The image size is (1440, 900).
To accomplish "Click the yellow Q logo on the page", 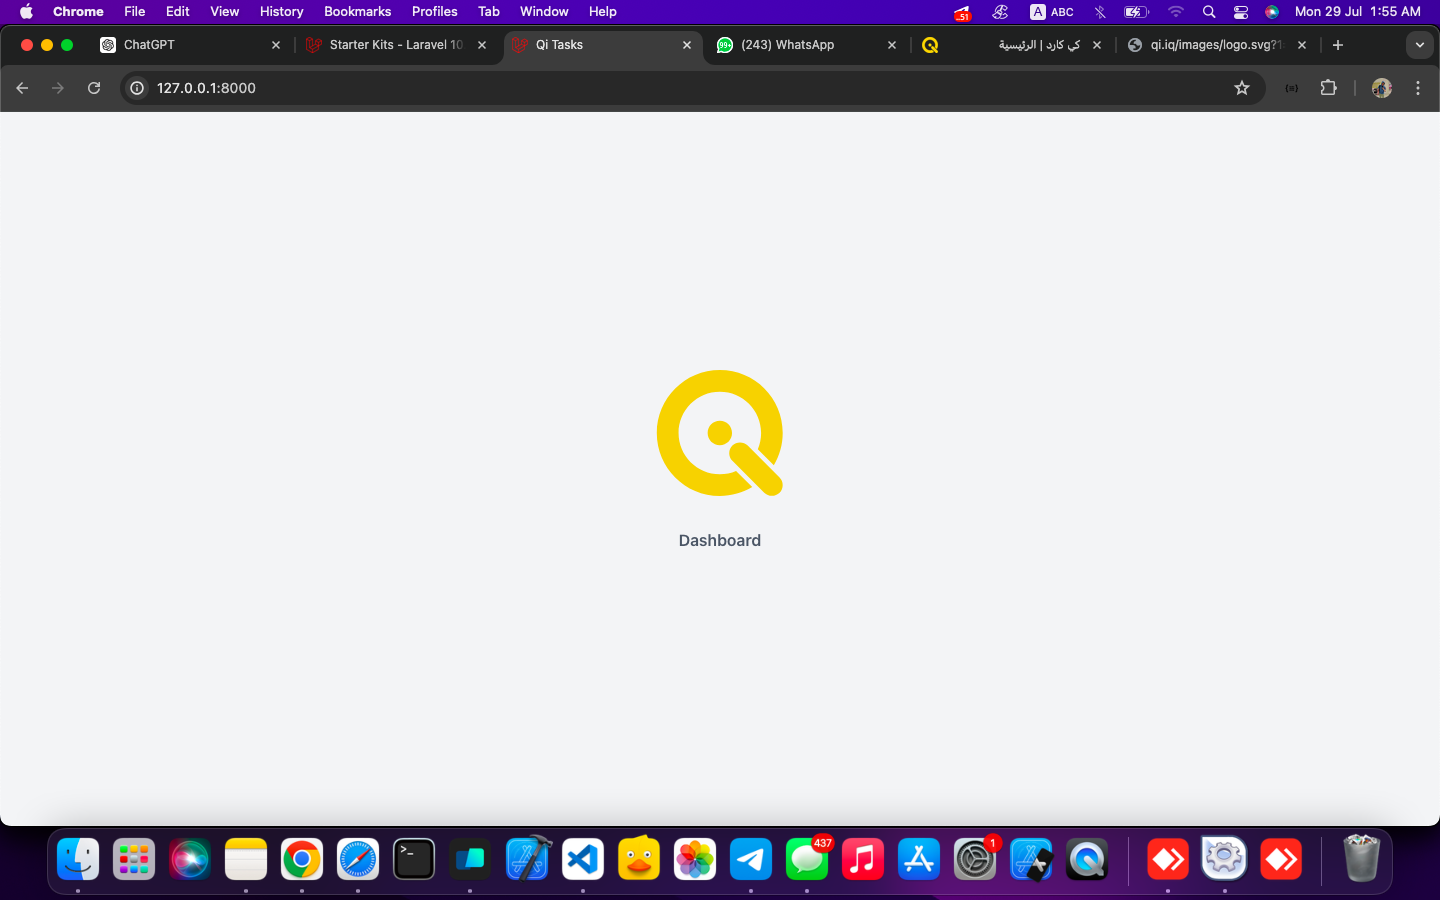I will [720, 433].
